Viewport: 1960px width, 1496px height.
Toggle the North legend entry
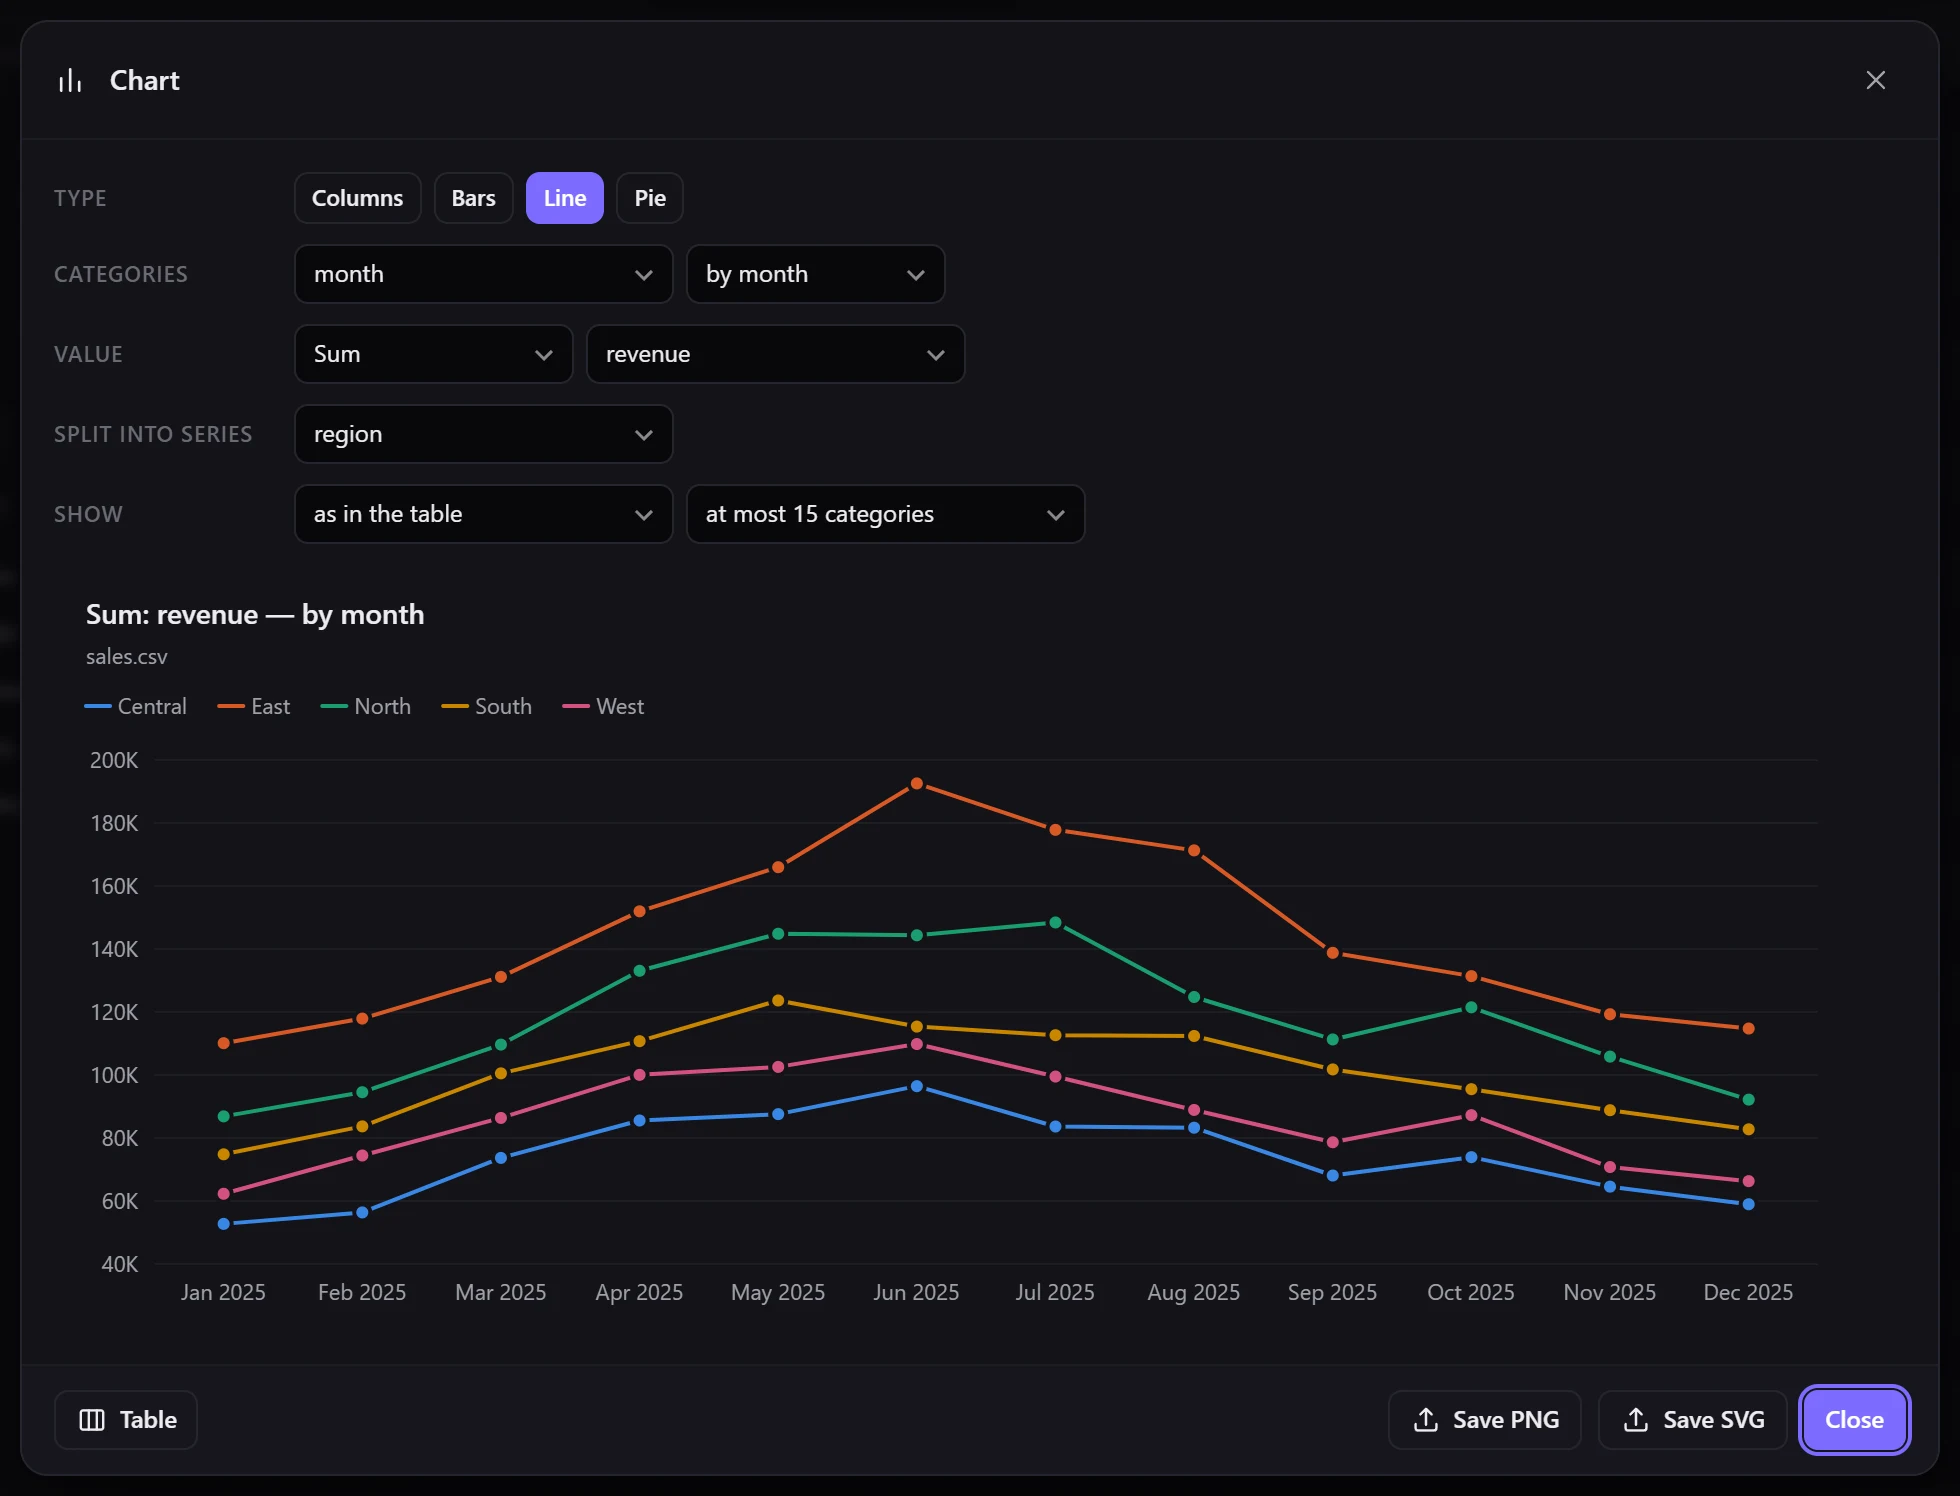(366, 706)
